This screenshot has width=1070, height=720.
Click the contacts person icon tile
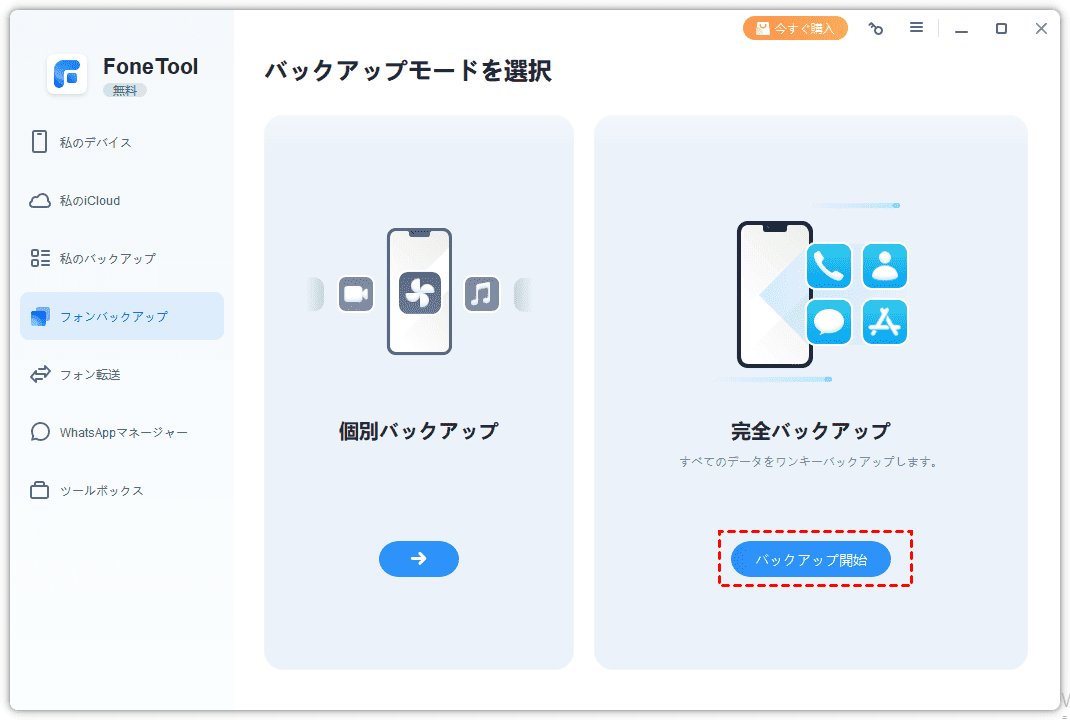coord(885,266)
